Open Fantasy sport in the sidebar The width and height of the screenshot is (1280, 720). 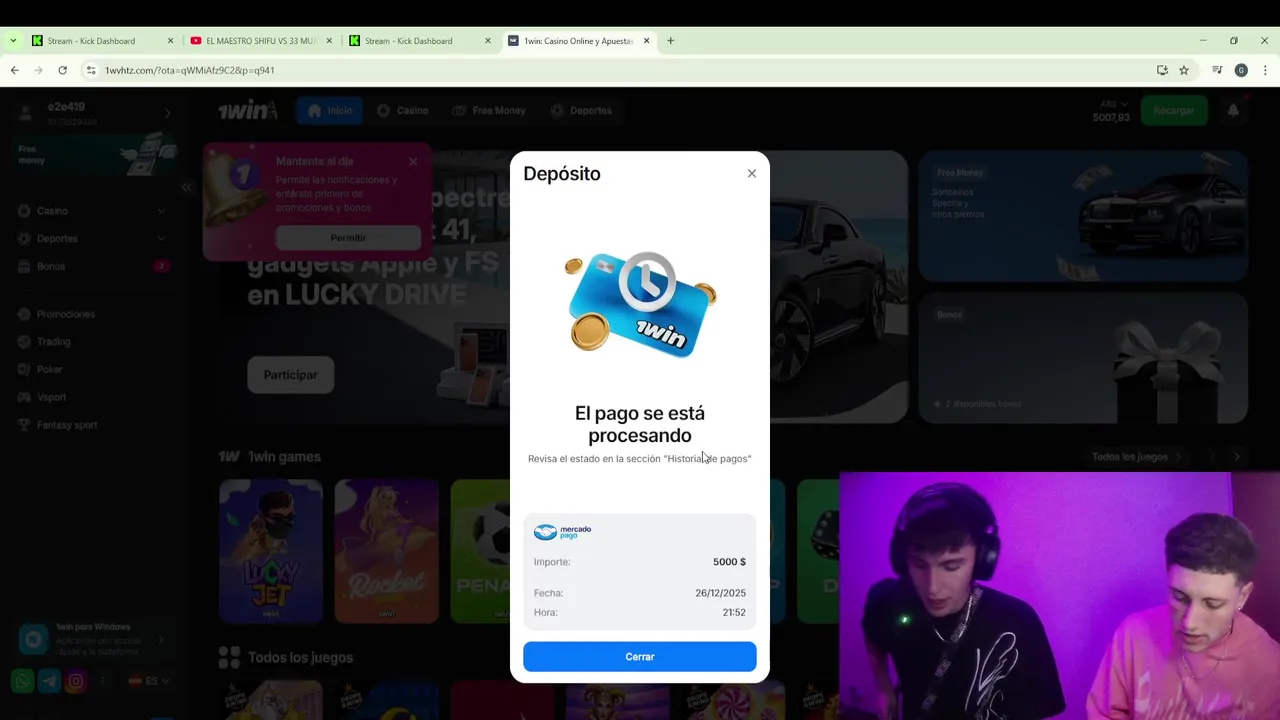pyautogui.click(x=92, y=425)
